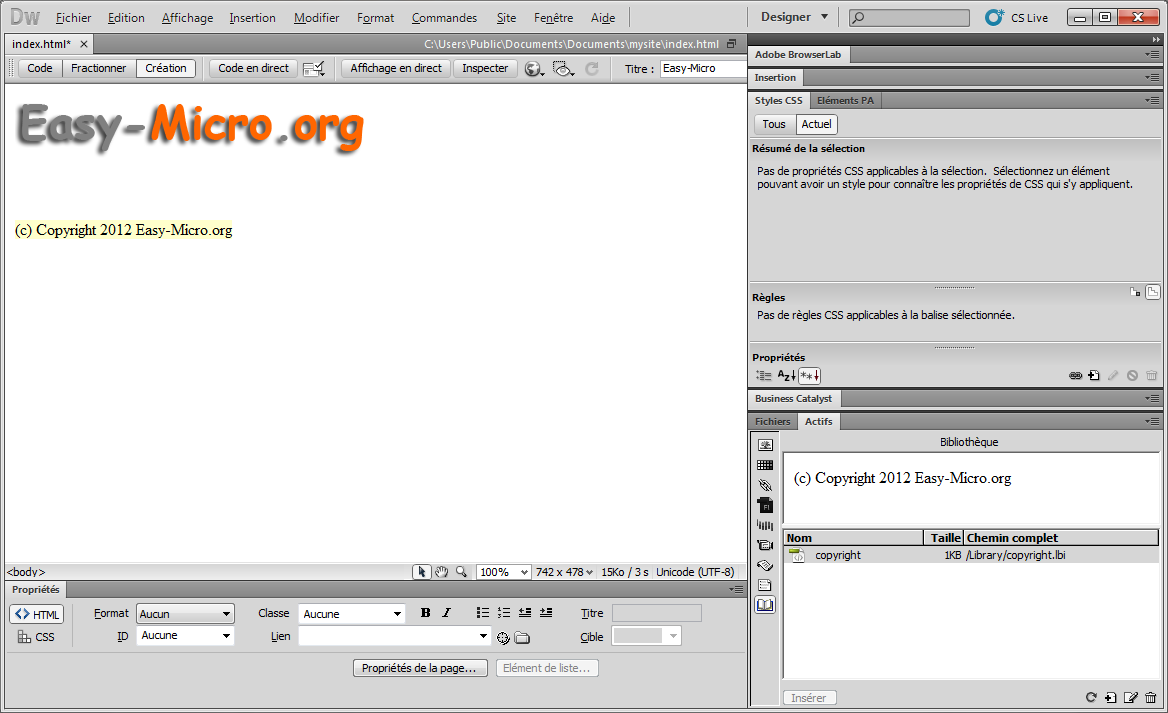
Task: Open Styles CSS panel options menu
Action: coord(1152,101)
